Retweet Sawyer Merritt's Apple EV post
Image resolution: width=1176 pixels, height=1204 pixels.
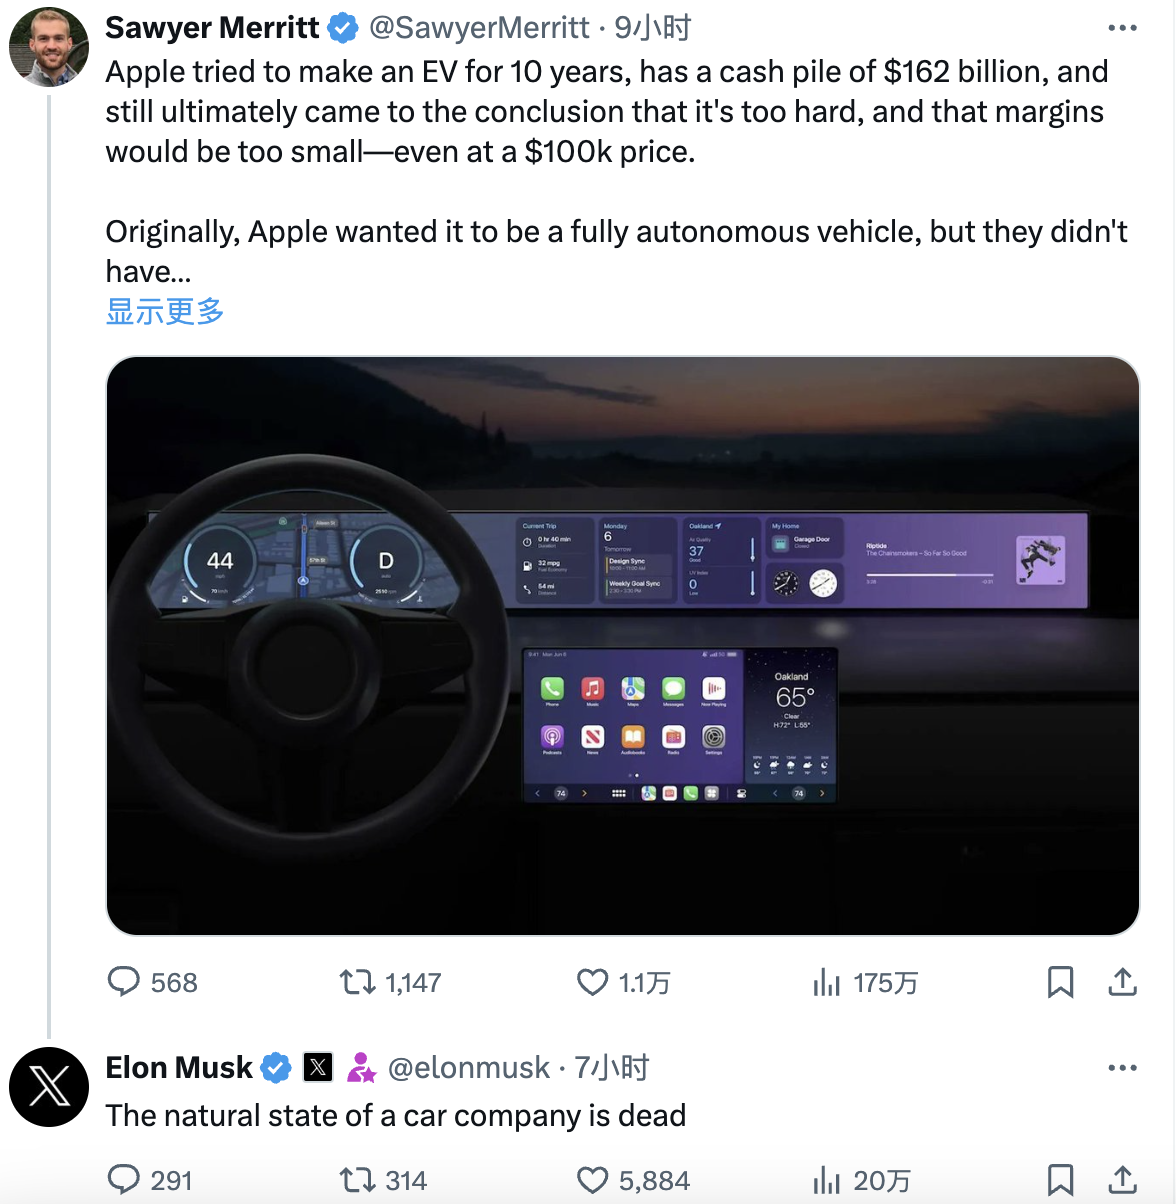pyautogui.click(x=358, y=982)
